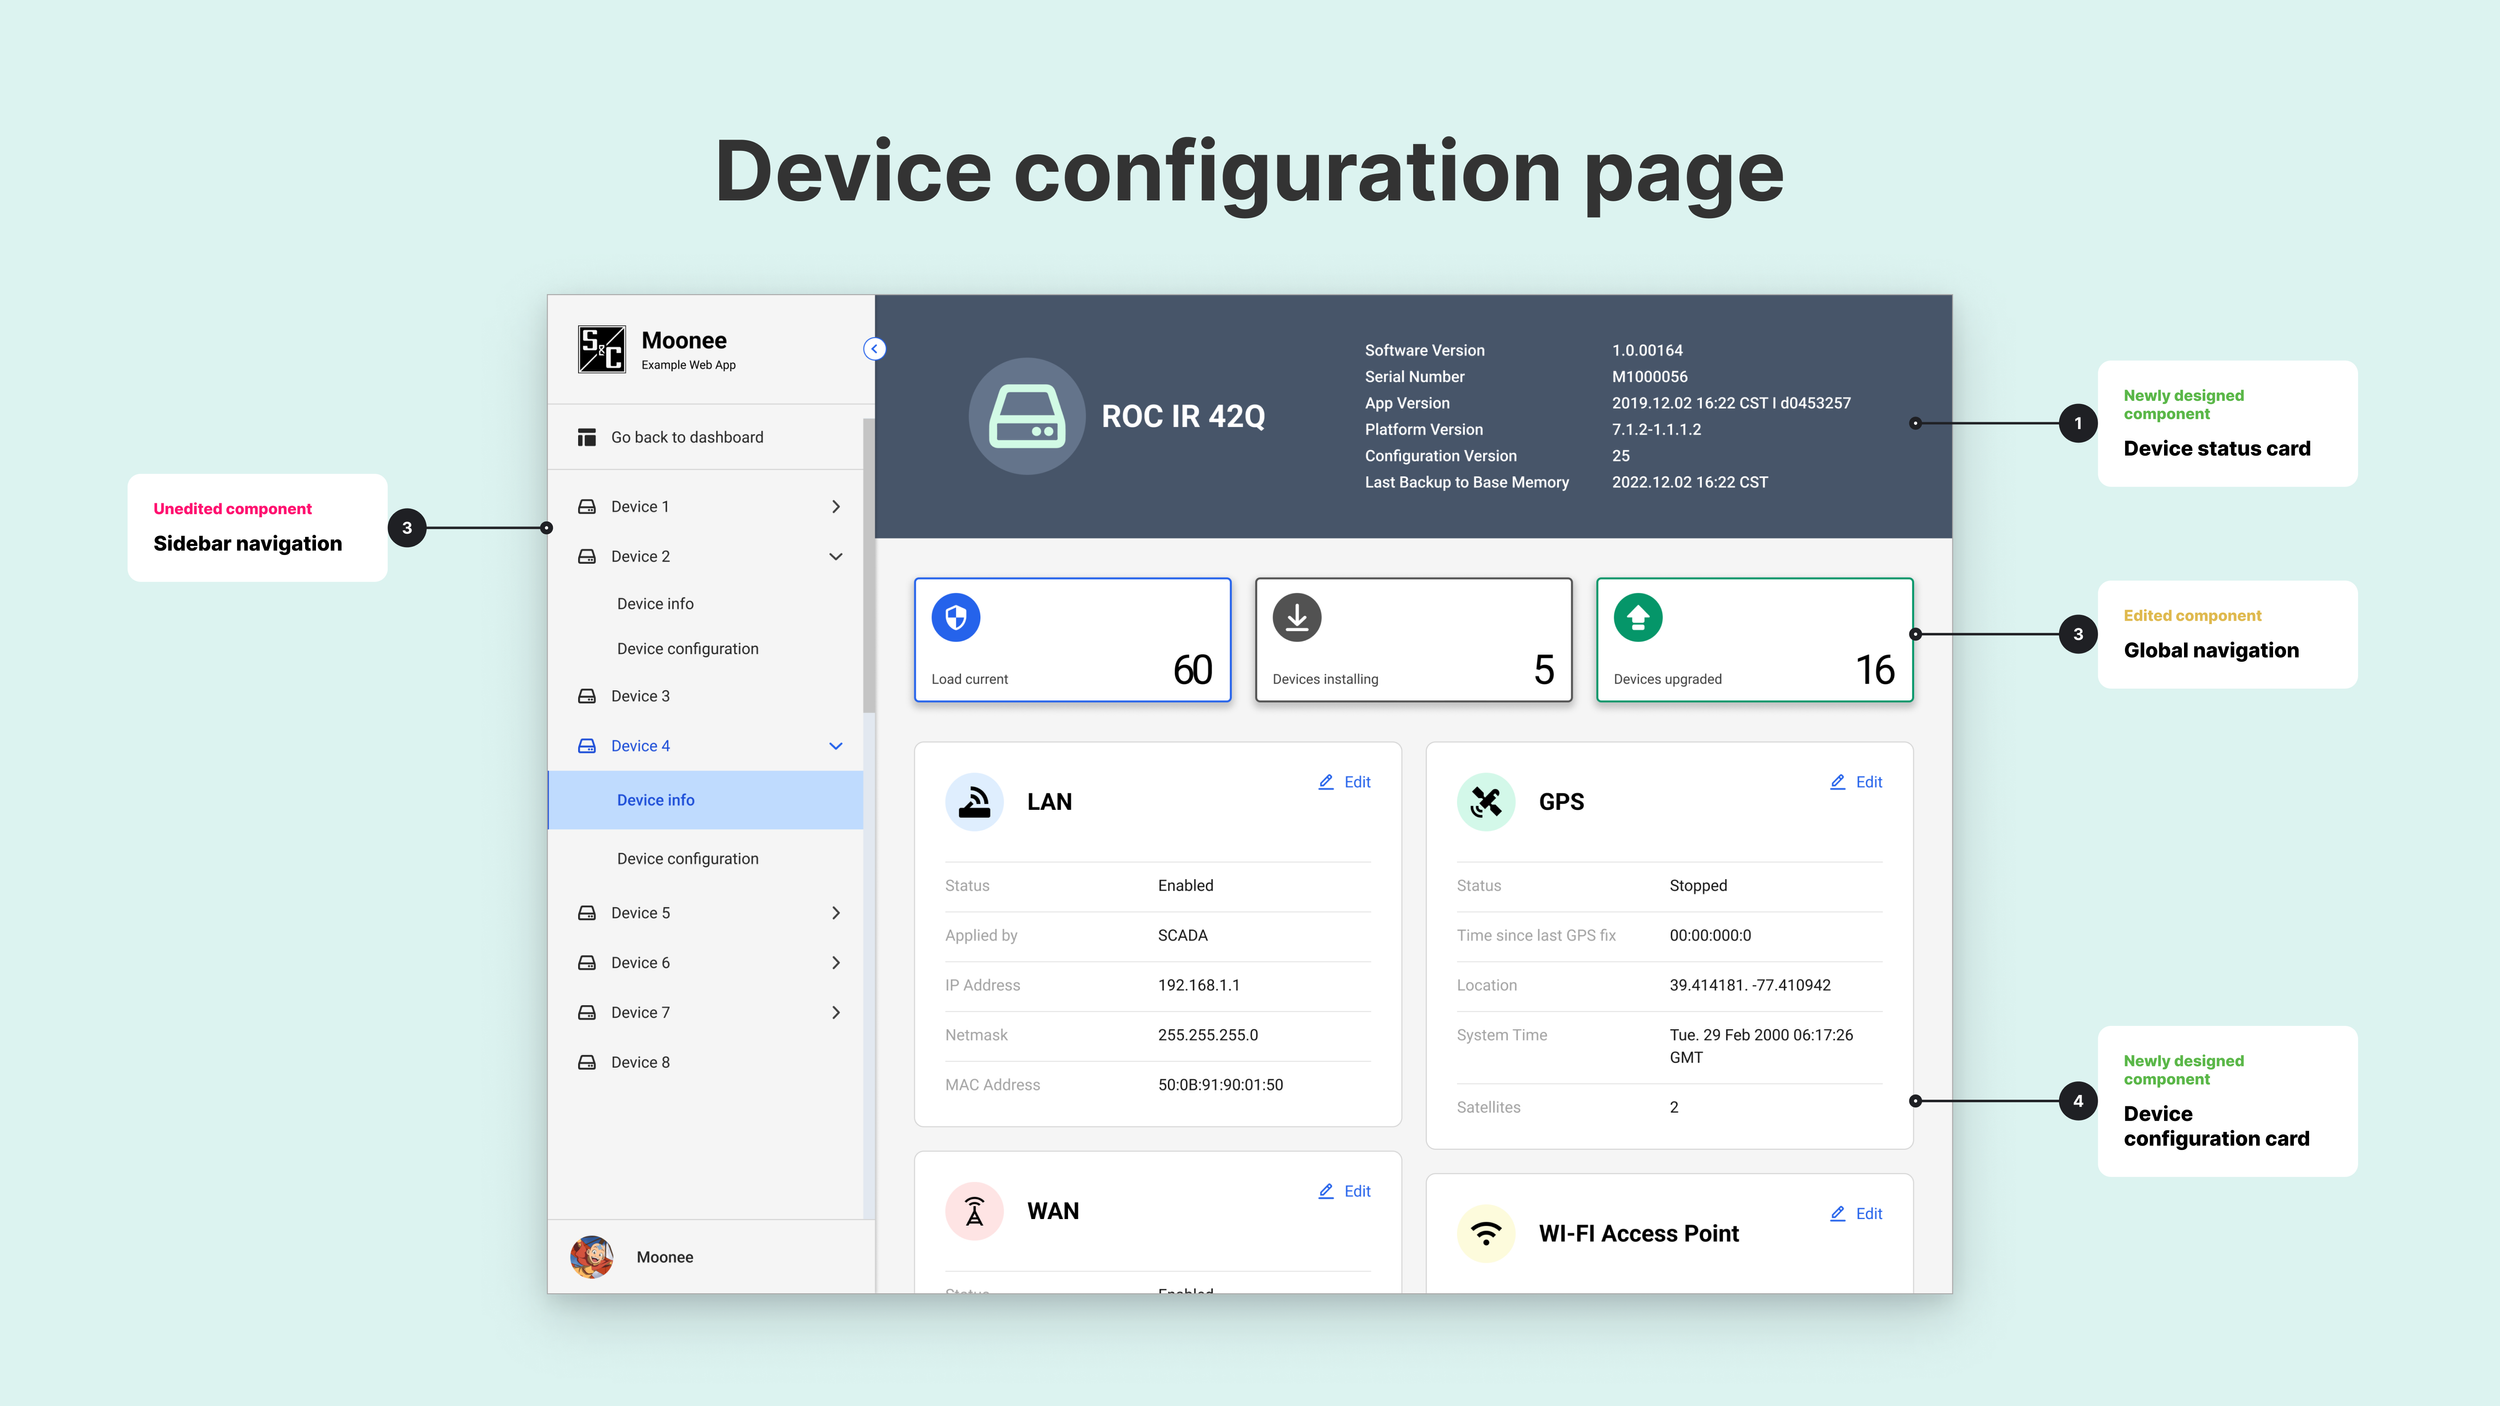Edit the LAN card settings
Screen dimensions: 2500x1406
[x=1345, y=782]
